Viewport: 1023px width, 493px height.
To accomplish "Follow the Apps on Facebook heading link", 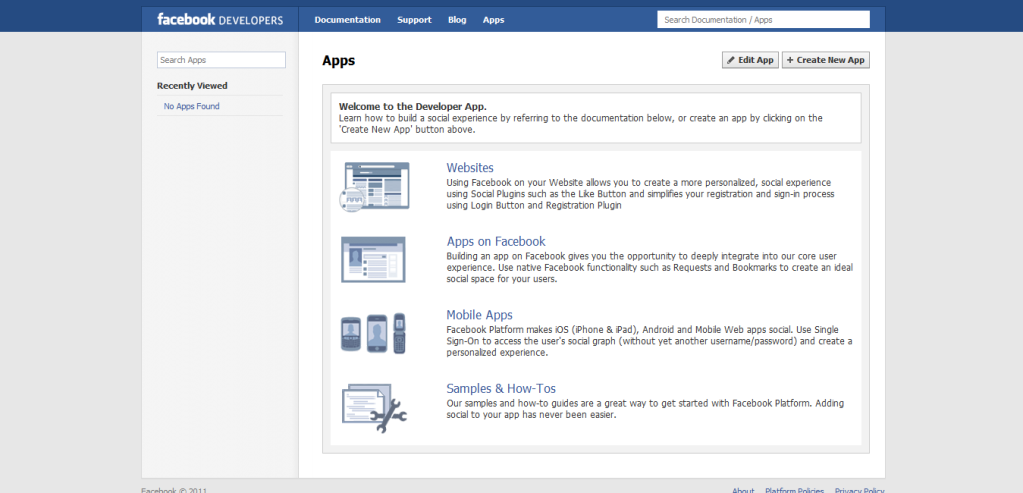I will pos(496,241).
